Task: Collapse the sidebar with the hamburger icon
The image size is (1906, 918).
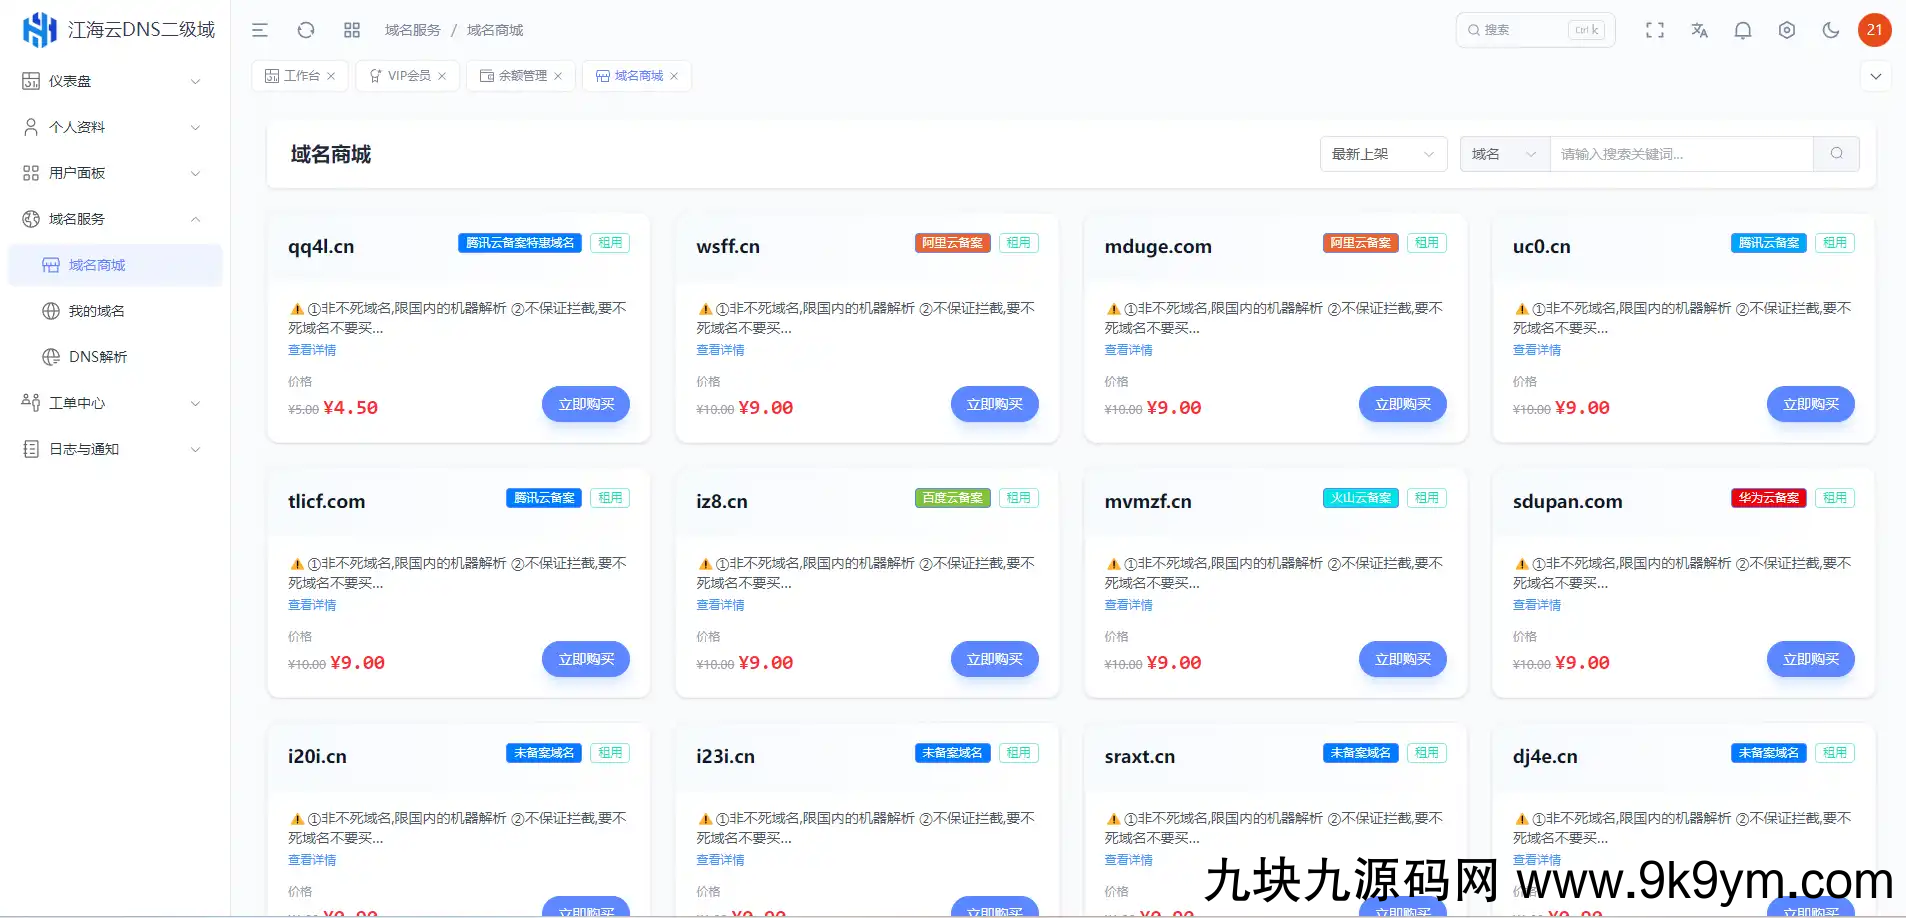Action: point(260,30)
